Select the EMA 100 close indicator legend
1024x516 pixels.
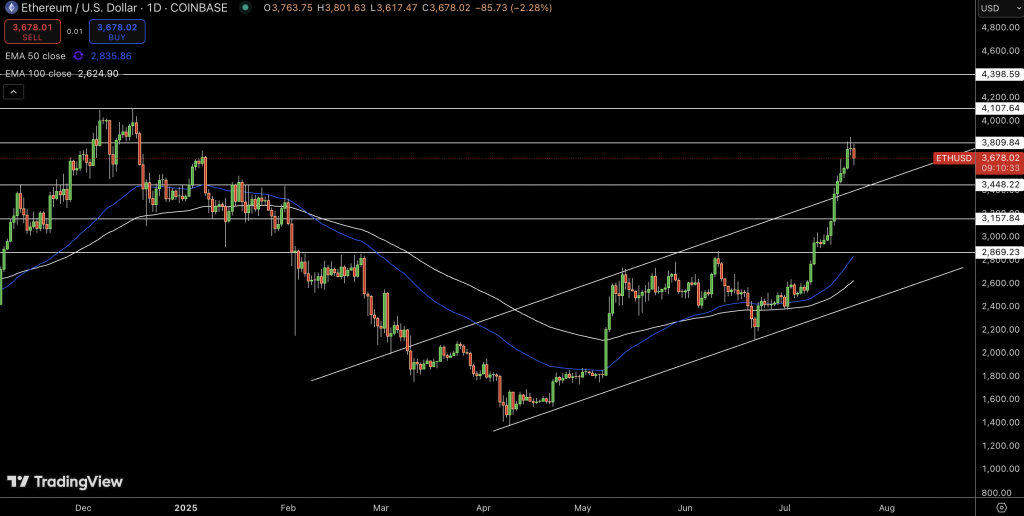(x=38, y=74)
